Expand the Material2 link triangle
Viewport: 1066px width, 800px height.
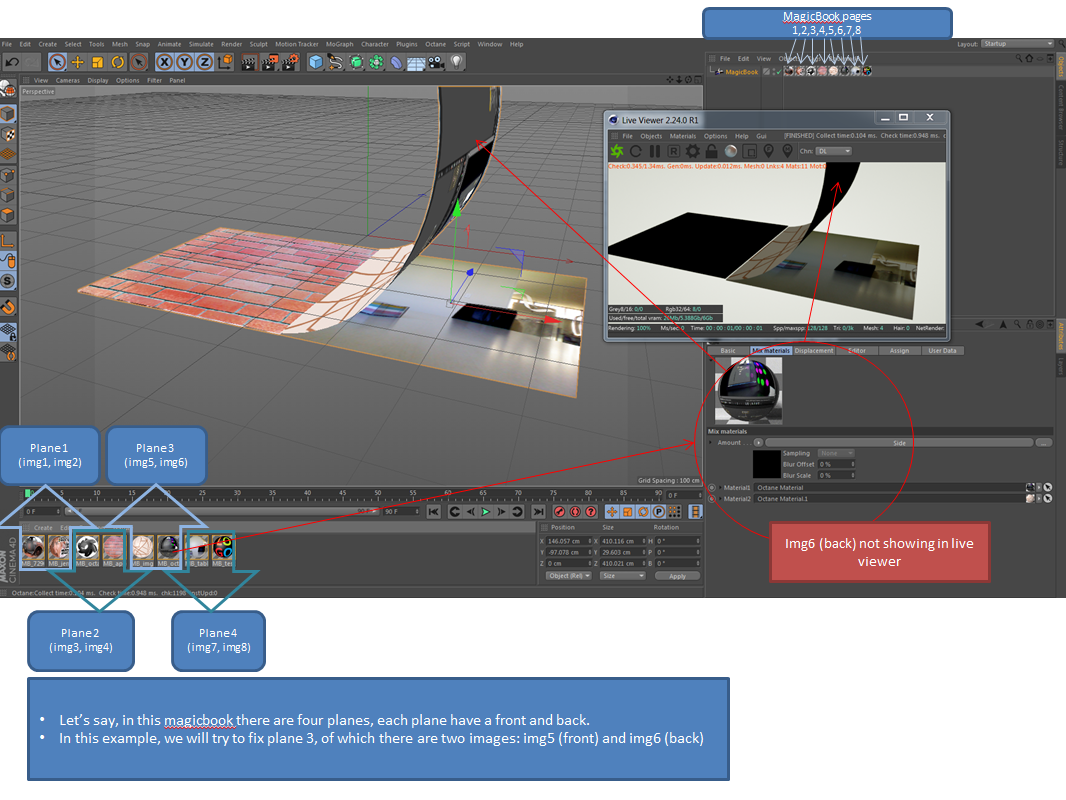point(720,498)
